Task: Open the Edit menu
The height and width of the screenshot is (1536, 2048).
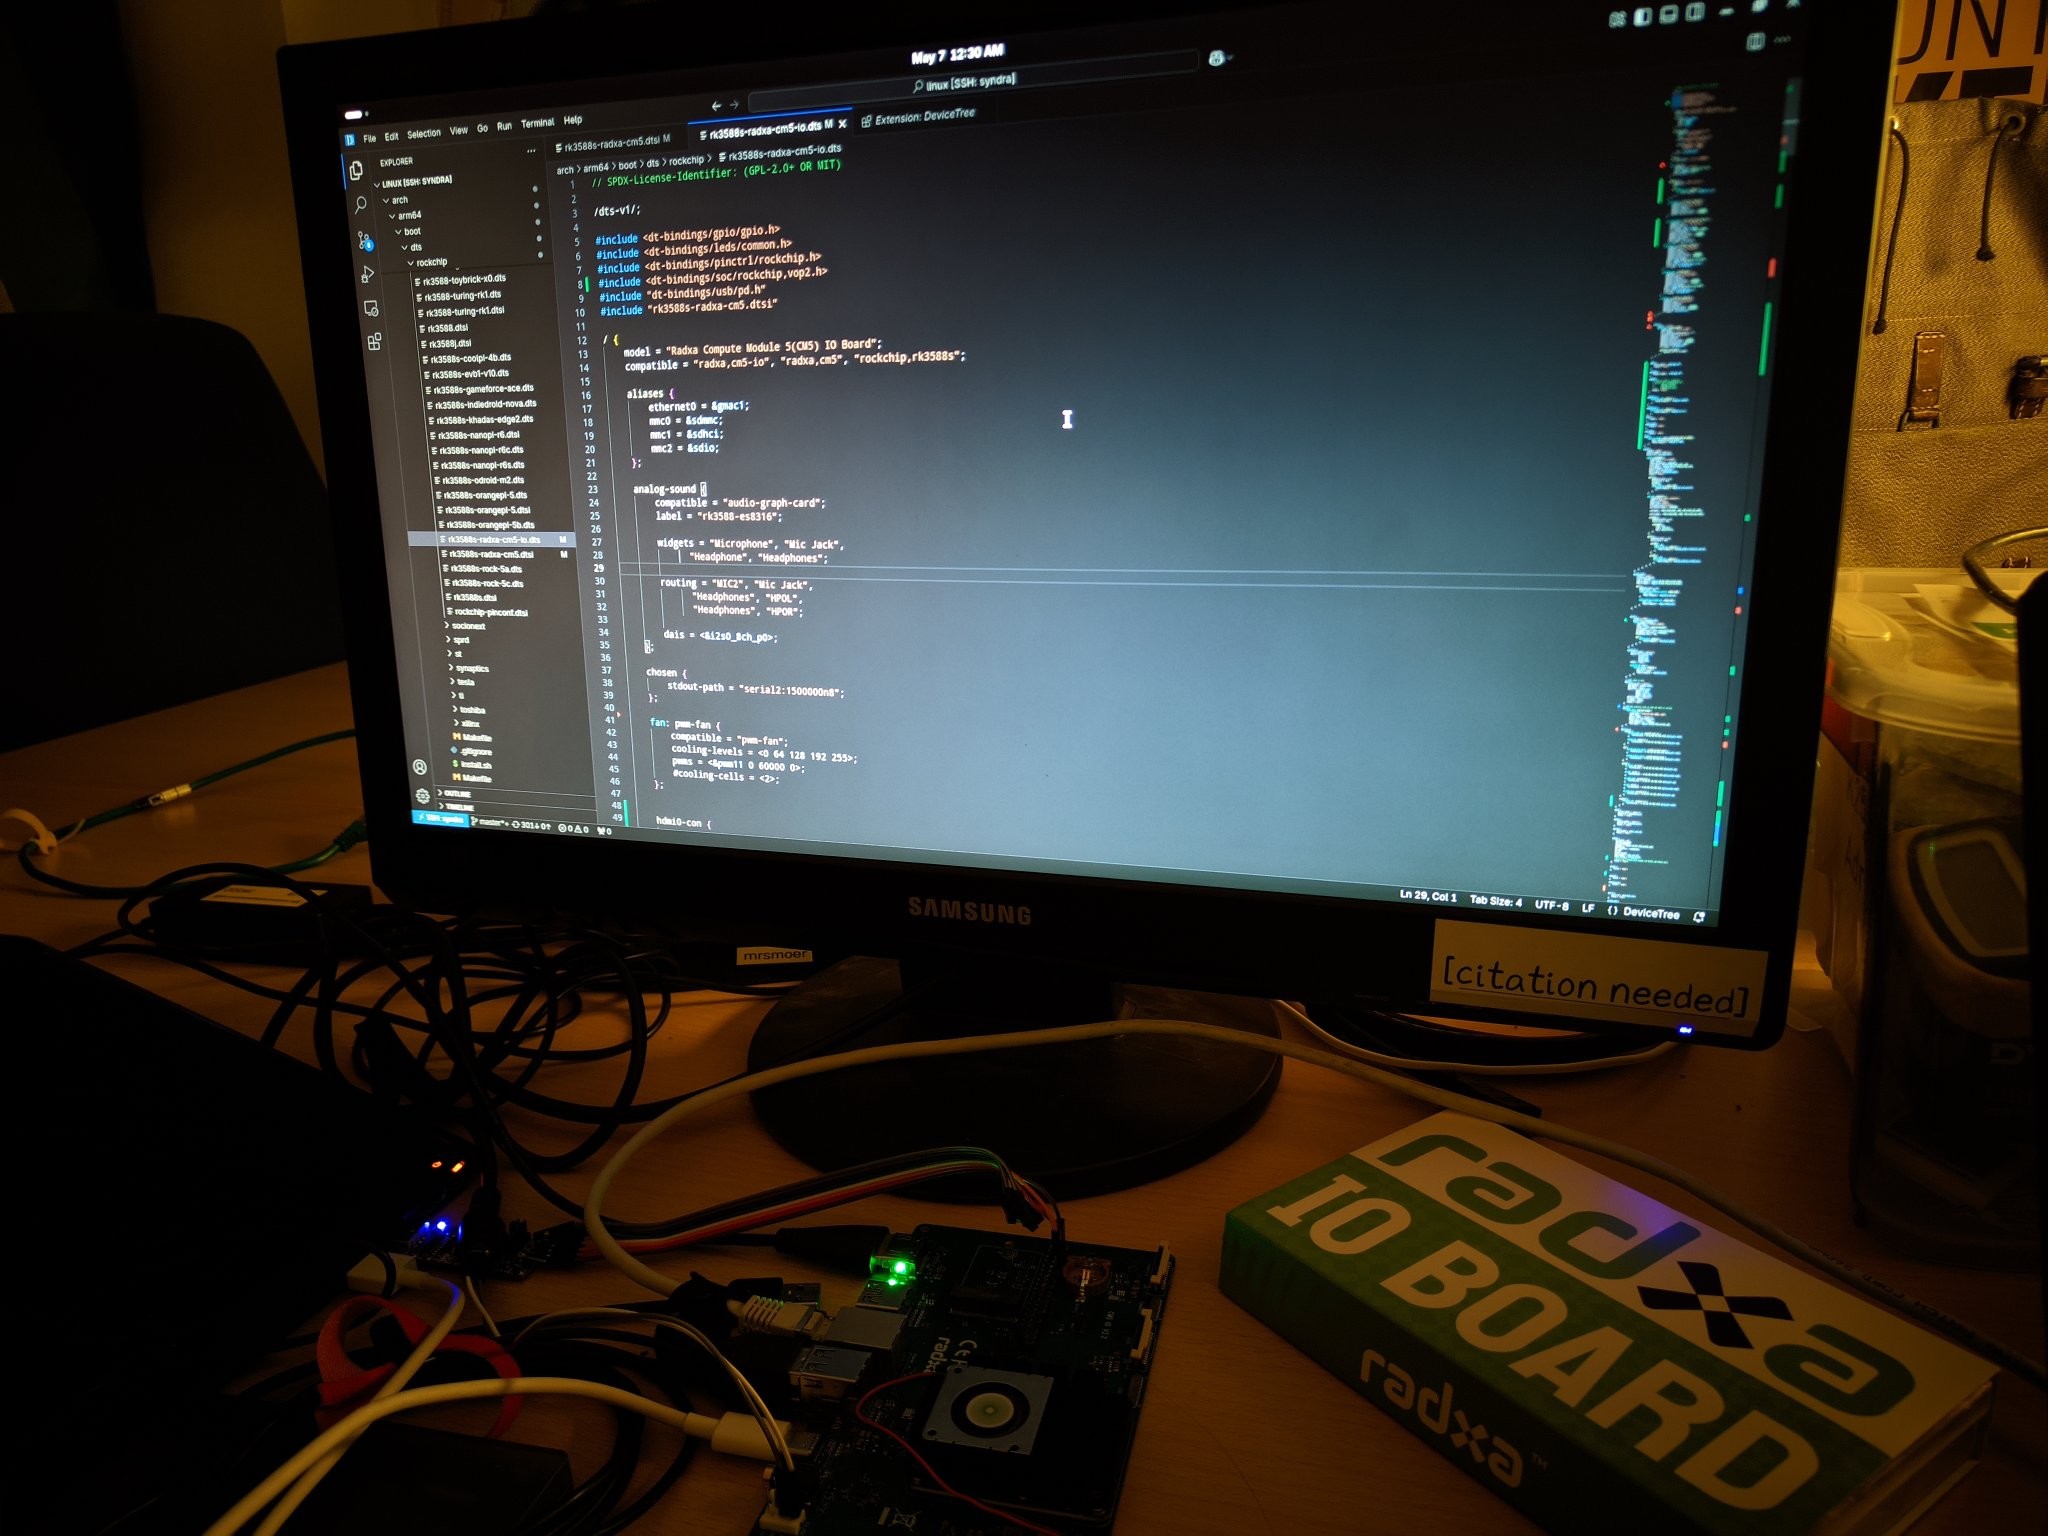Action: pyautogui.click(x=392, y=136)
